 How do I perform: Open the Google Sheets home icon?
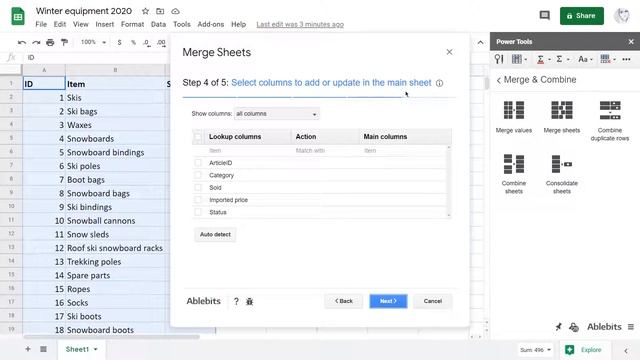coord(18,16)
